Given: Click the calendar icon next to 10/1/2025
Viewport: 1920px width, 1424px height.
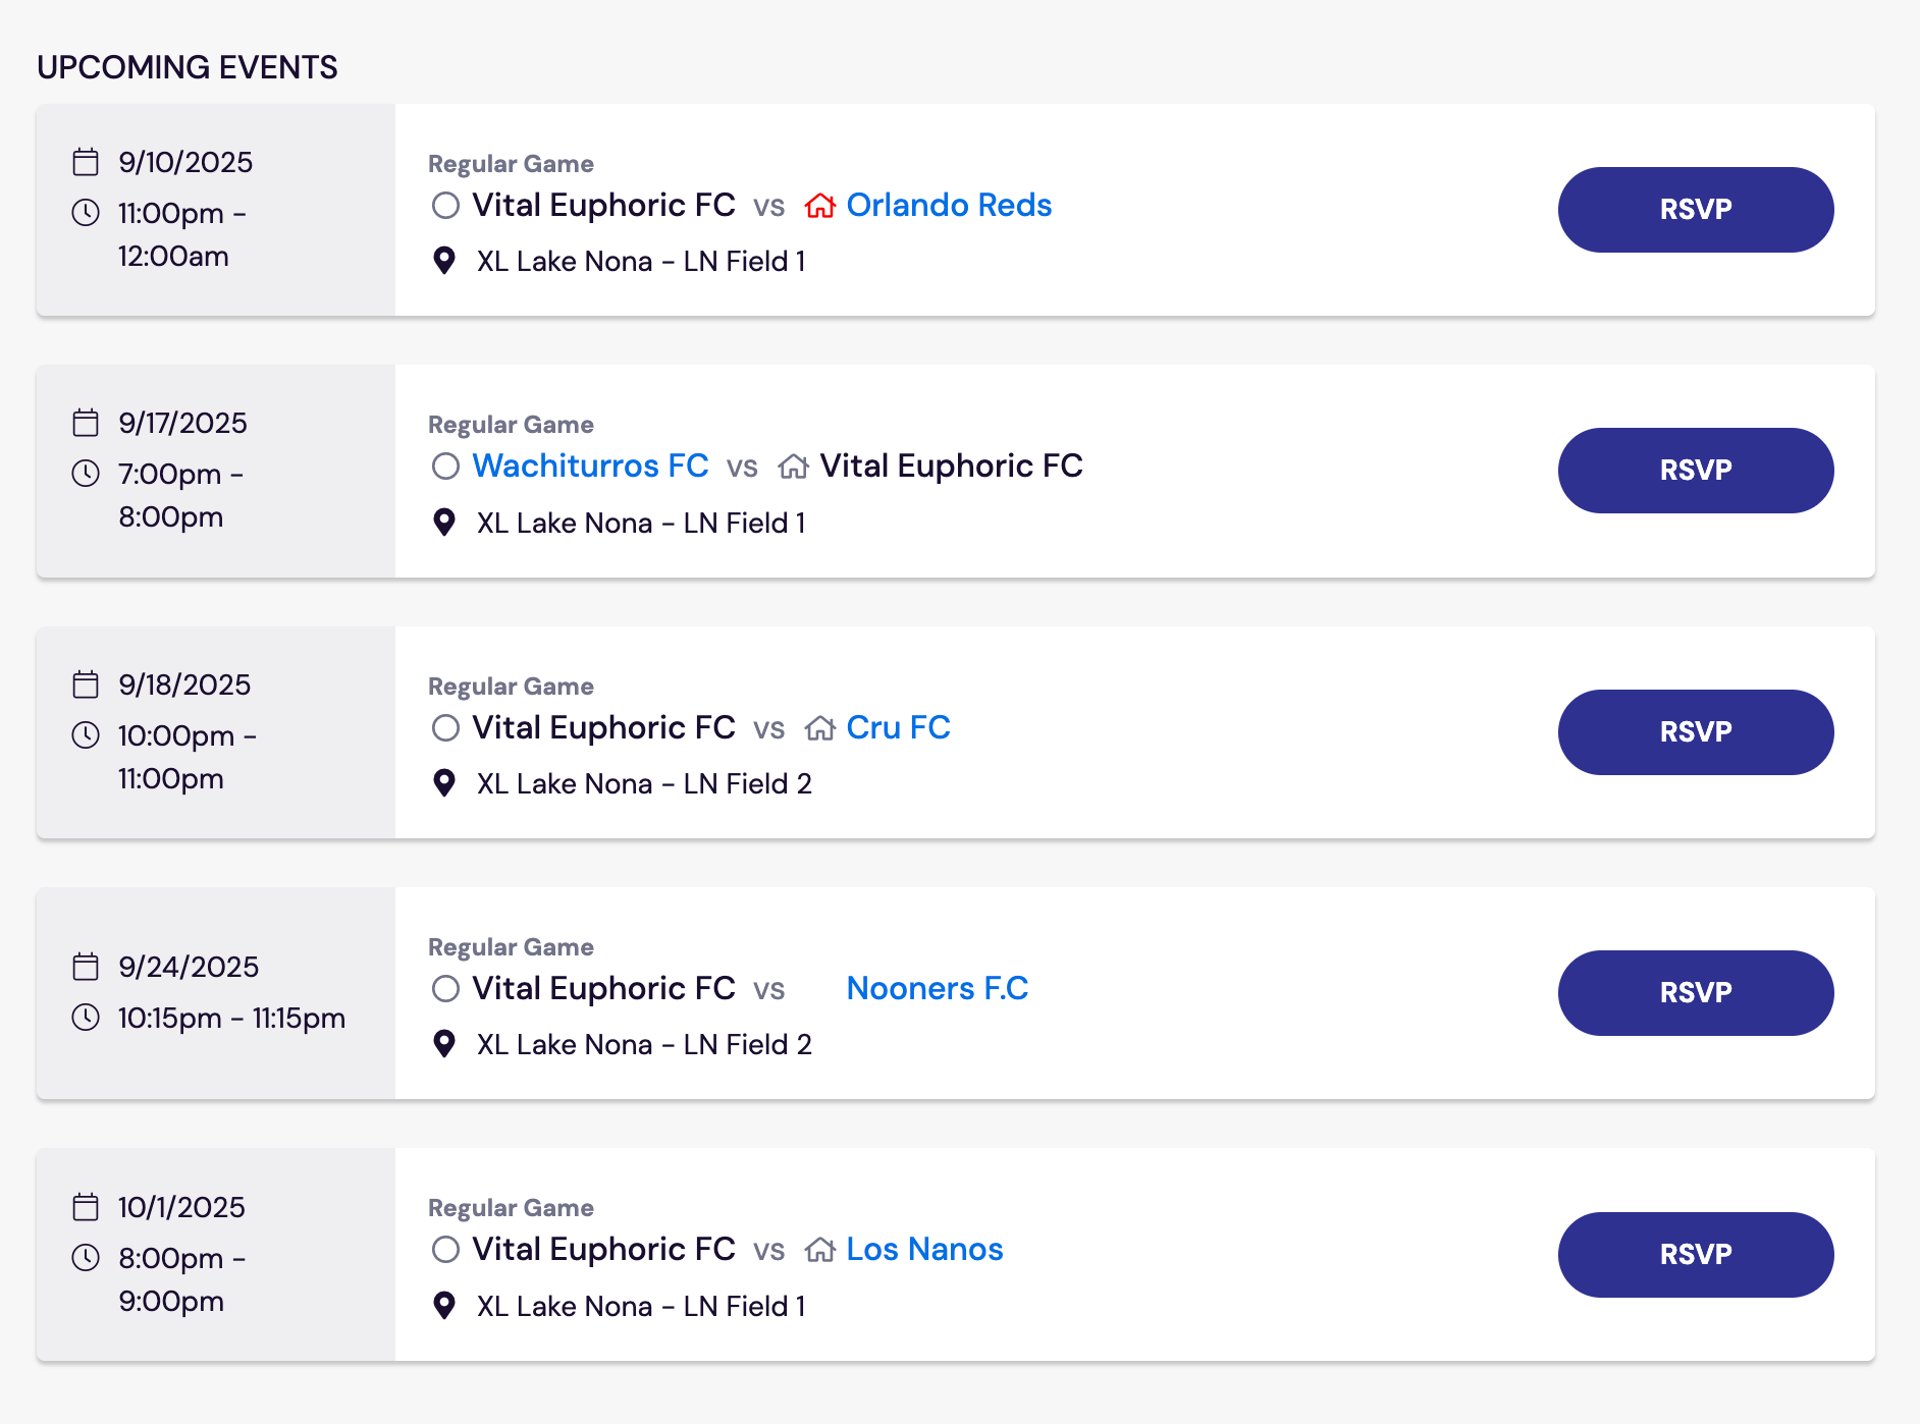Looking at the screenshot, I should click(86, 1207).
